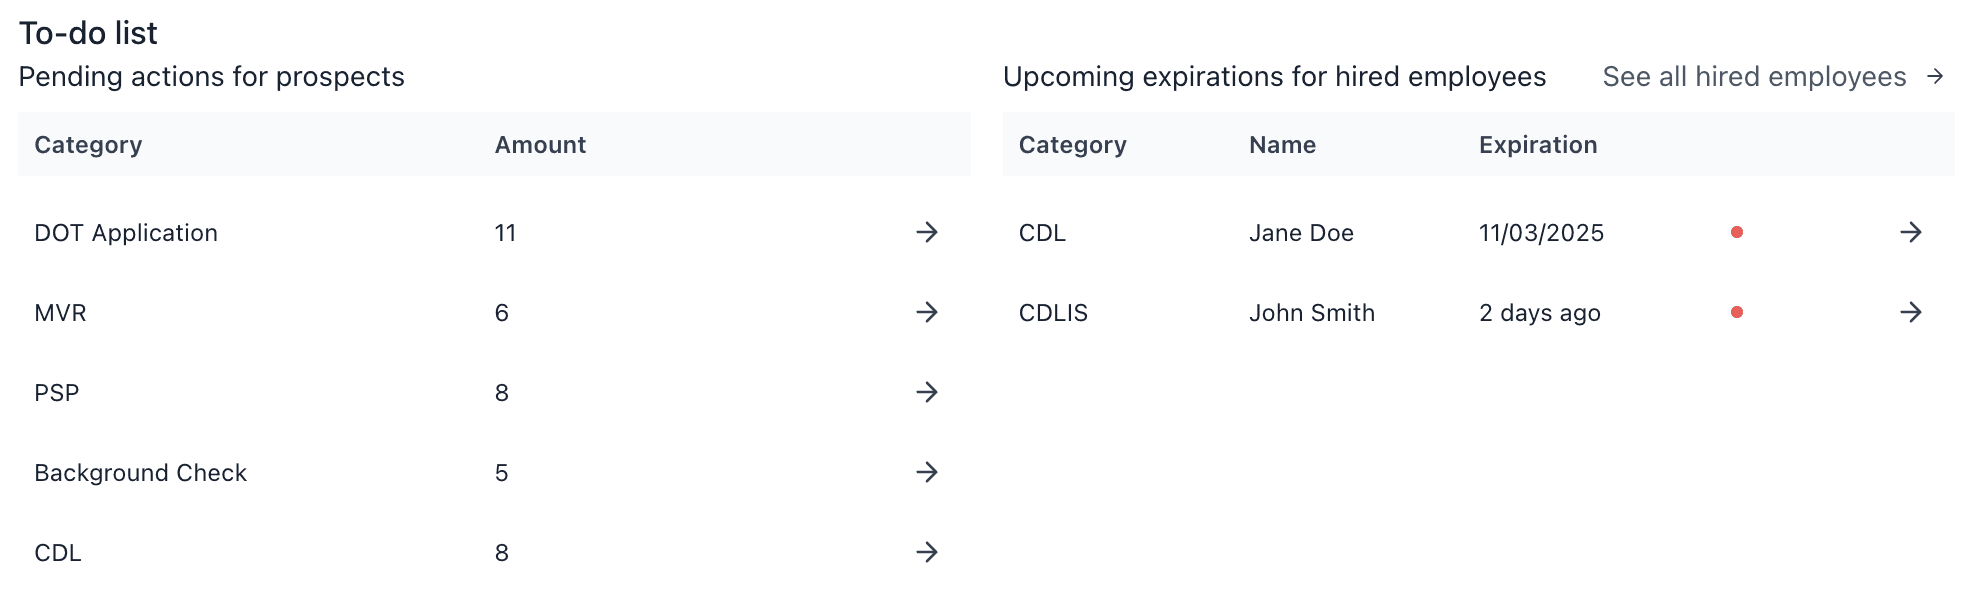Screen dimensions: 1970x604
Task: Click the Name column header
Action: [1282, 145]
